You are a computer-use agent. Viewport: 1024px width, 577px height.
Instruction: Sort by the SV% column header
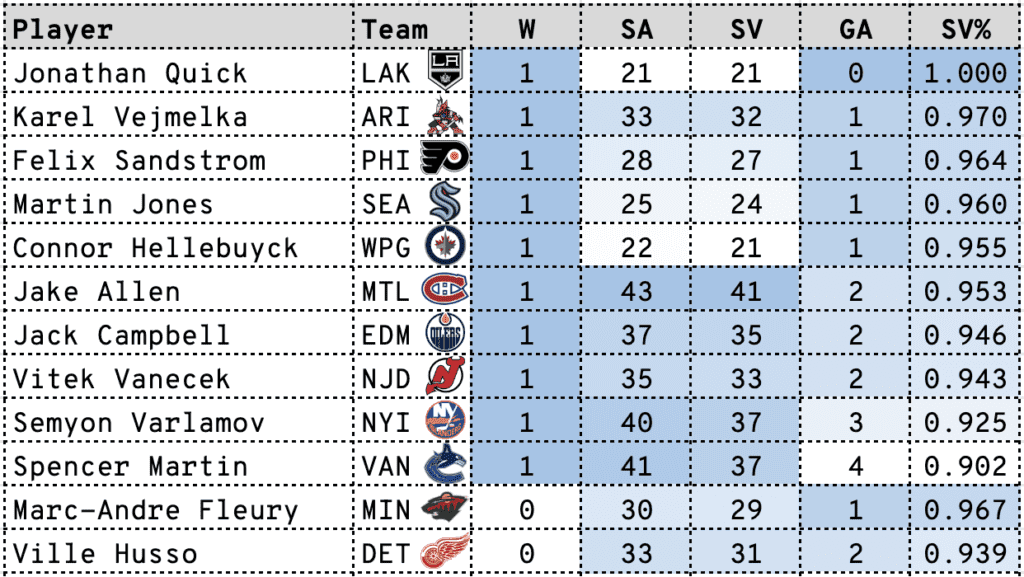click(x=966, y=30)
